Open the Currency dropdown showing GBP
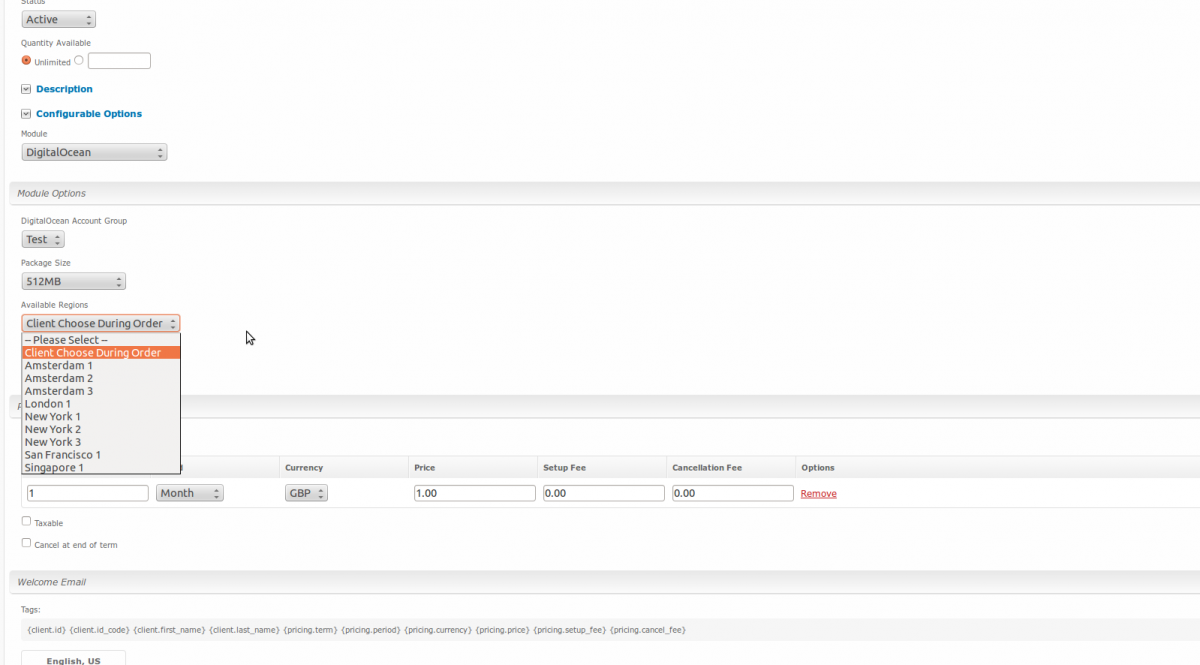The image size is (1200, 665). [x=306, y=493]
